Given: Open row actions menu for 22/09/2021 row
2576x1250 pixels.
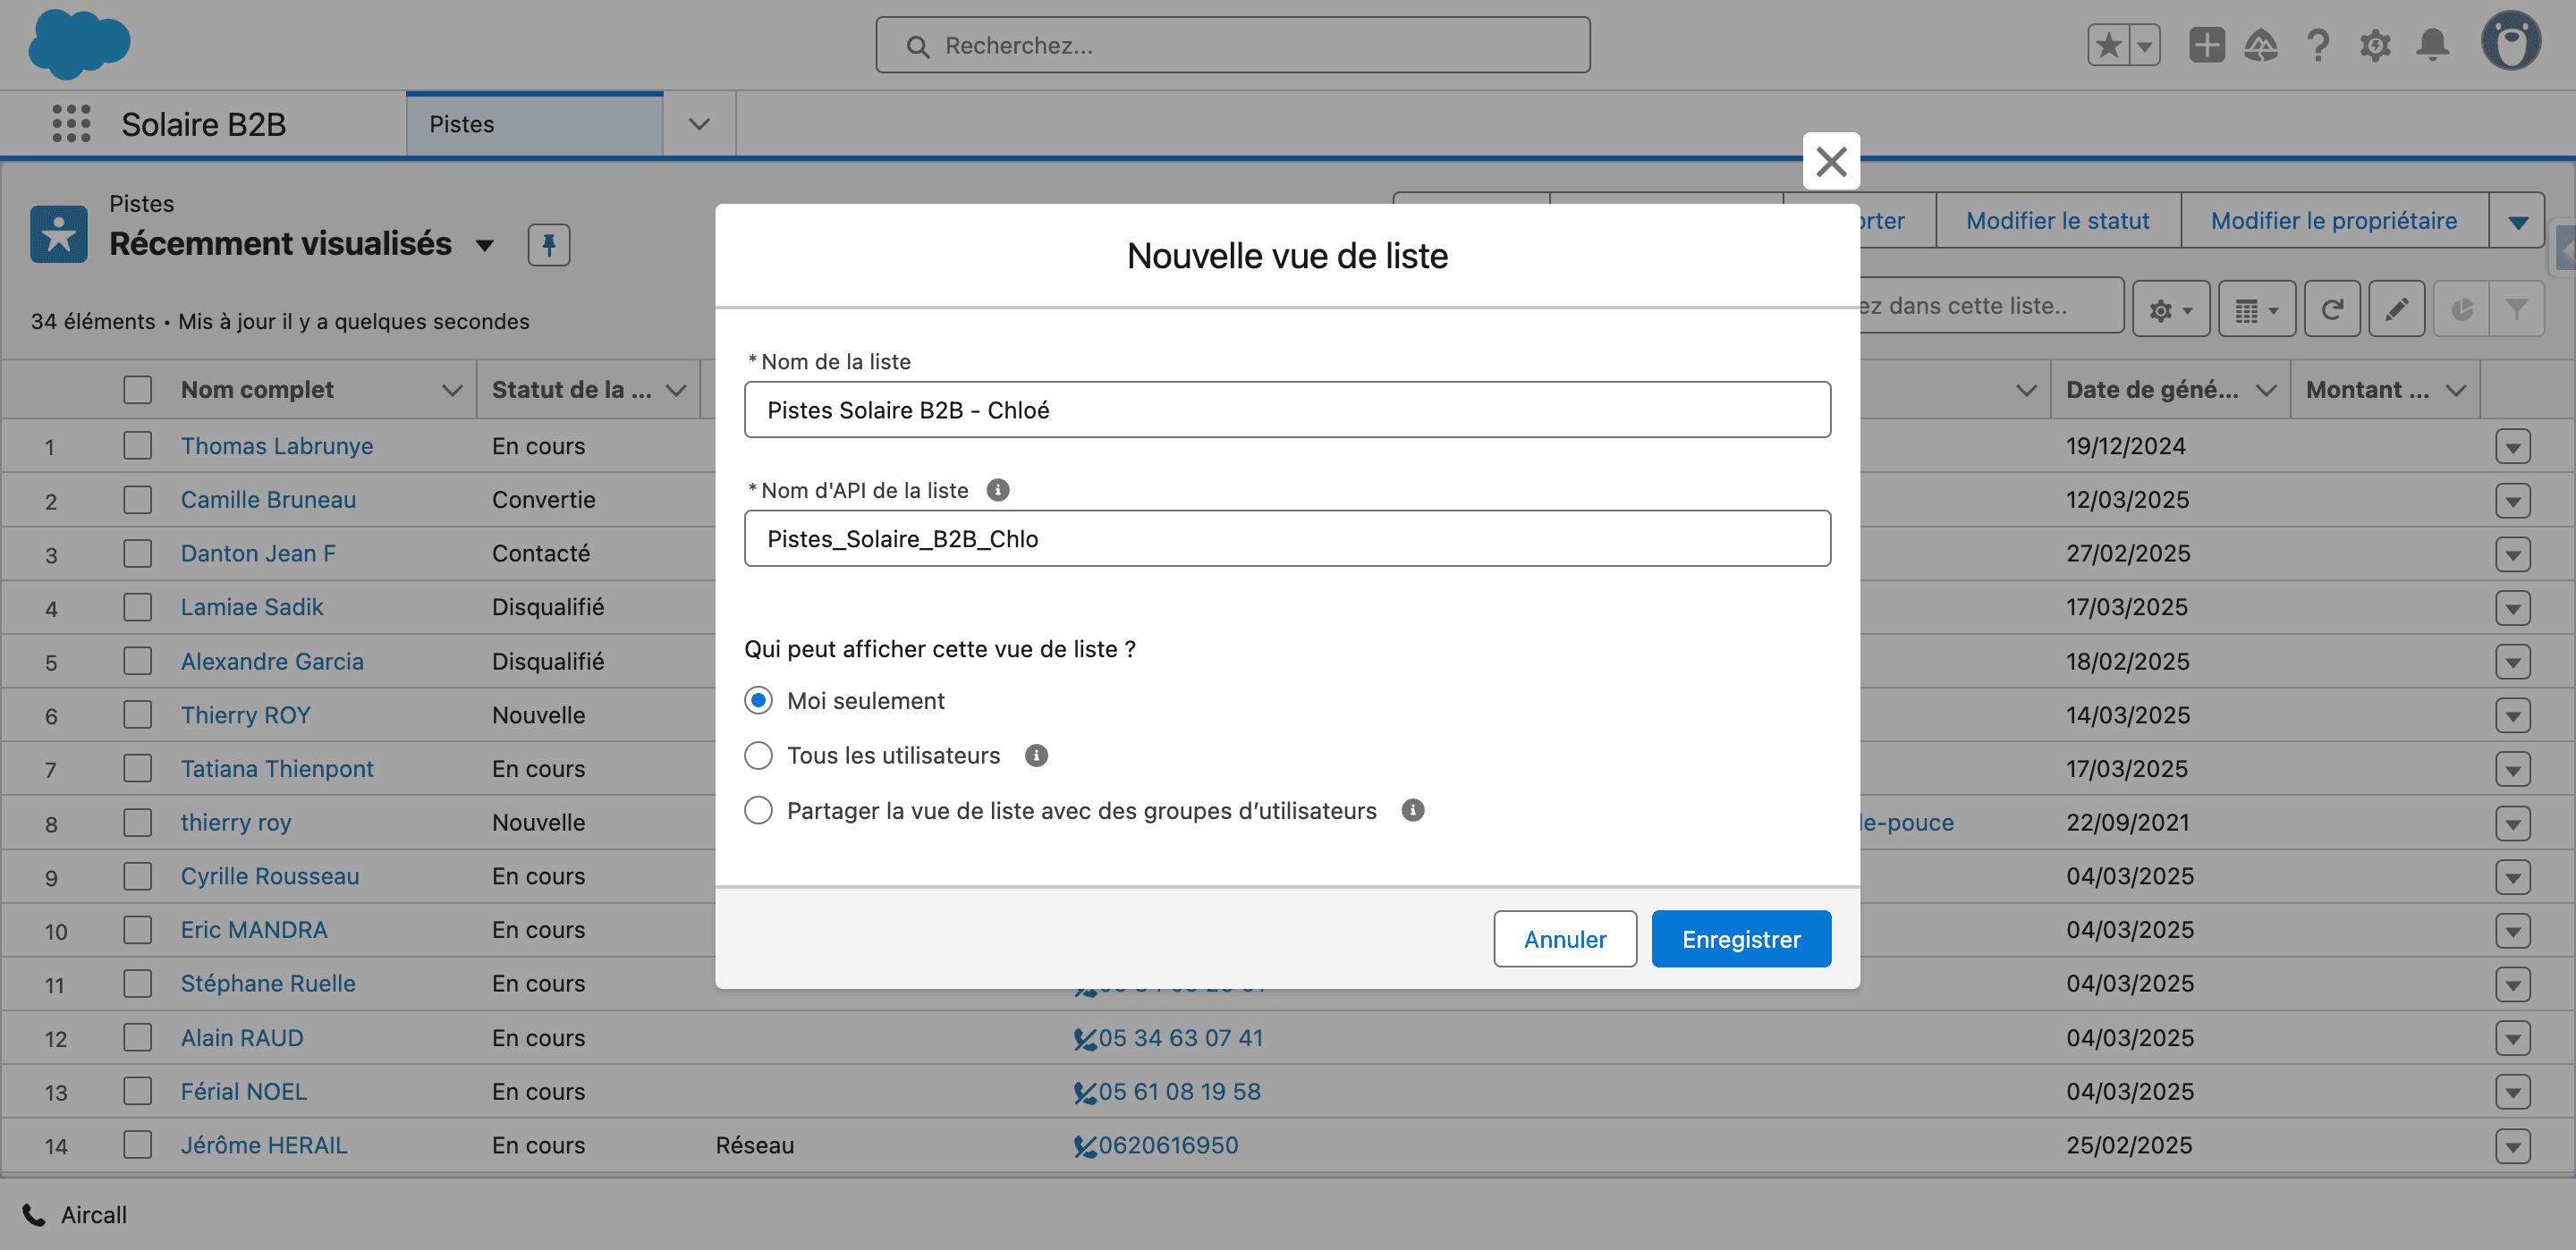Looking at the screenshot, I should [x=2512, y=824].
